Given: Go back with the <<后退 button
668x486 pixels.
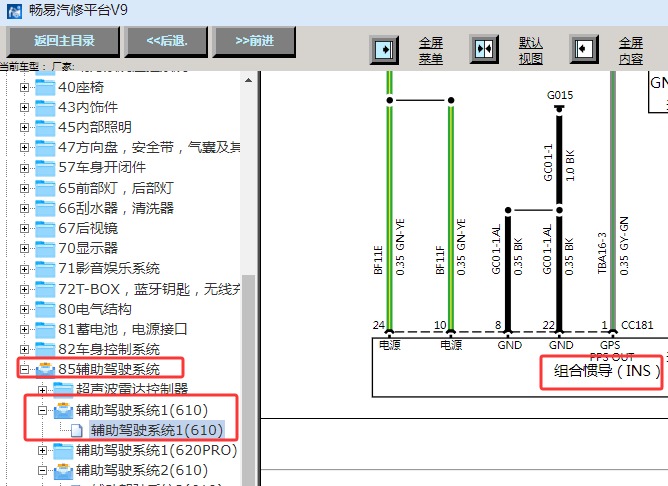Looking at the screenshot, I should point(167,41).
